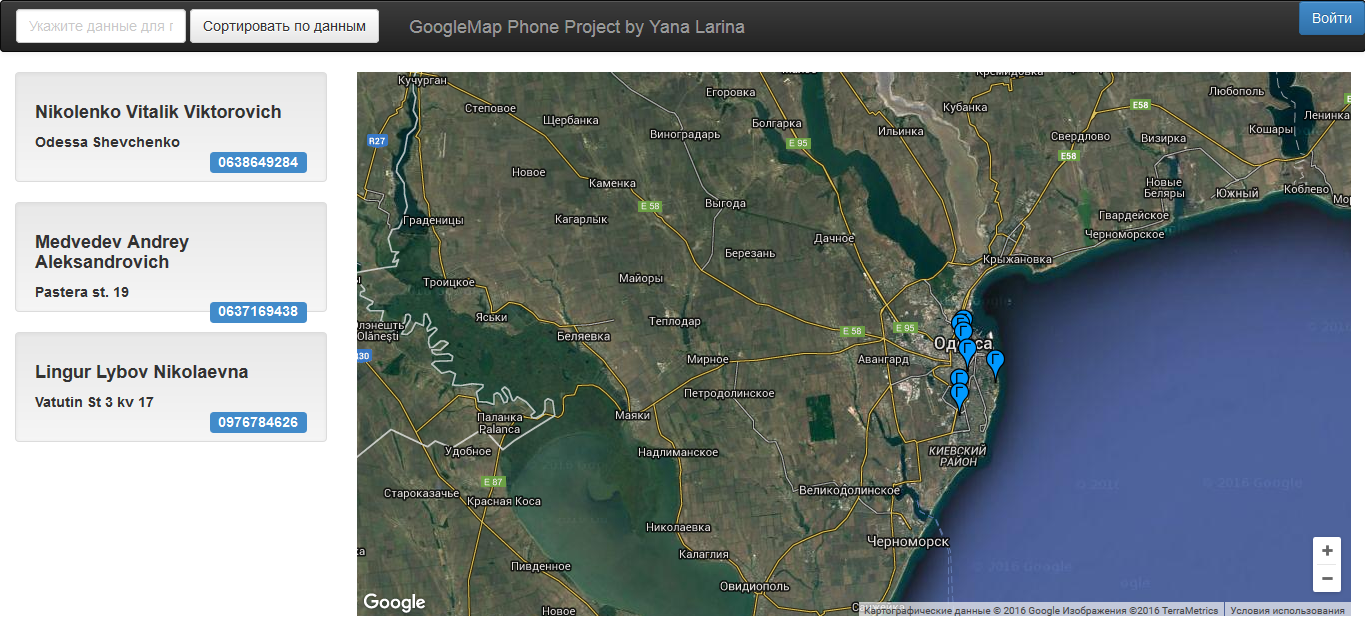Open the GoogleMap Phone Project brand link
This screenshot has height=636, width=1365.
point(577,27)
